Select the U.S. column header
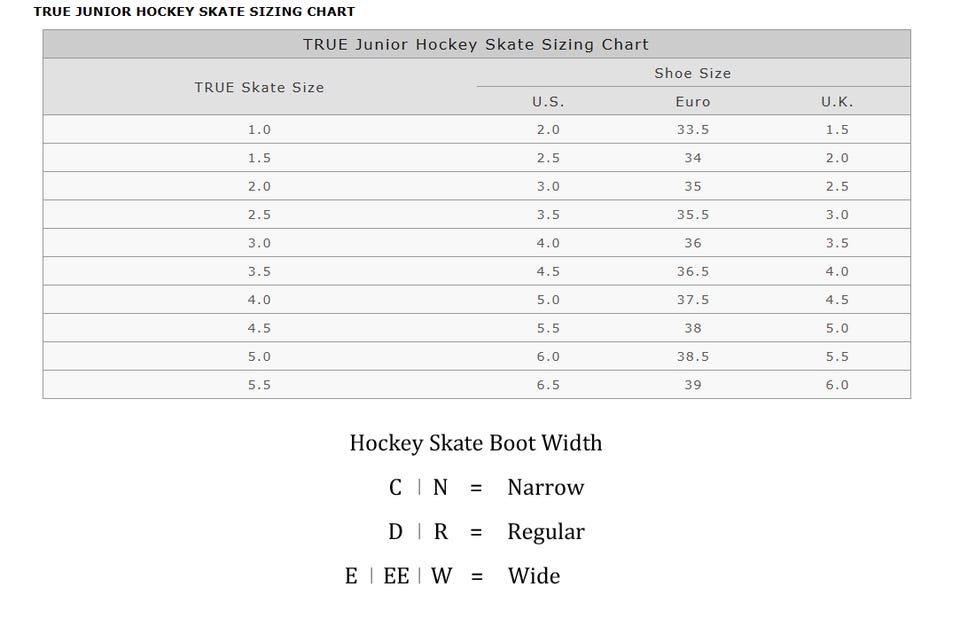Image resolution: width=960 pixels, height=618 pixels. pos(548,102)
